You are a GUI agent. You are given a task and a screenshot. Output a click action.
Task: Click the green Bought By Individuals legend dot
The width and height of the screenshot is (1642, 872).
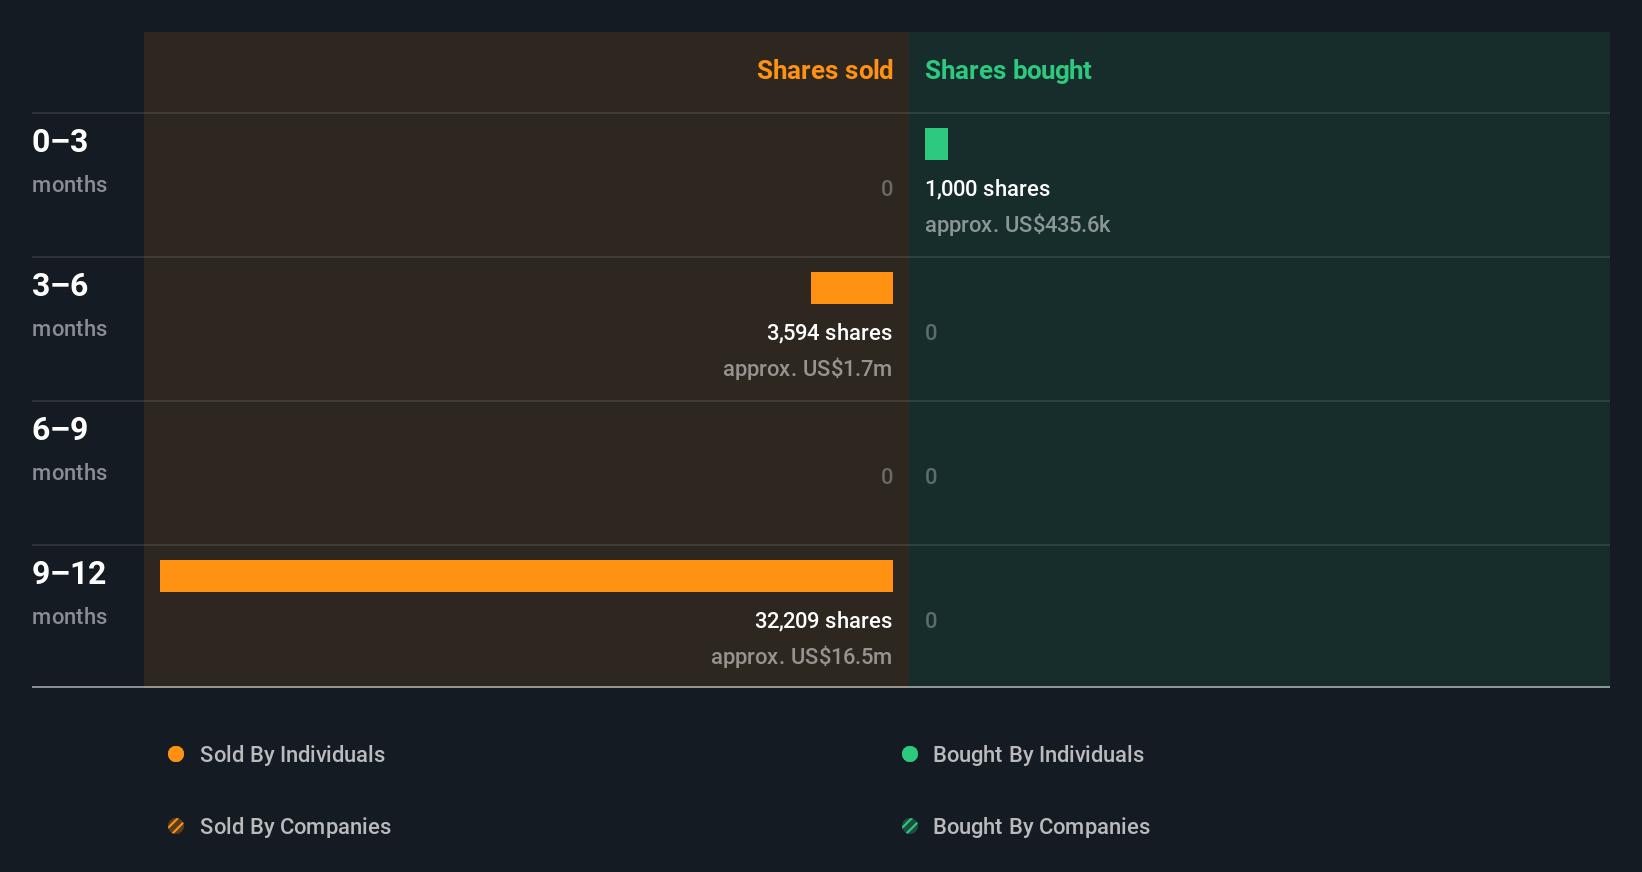(910, 754)
